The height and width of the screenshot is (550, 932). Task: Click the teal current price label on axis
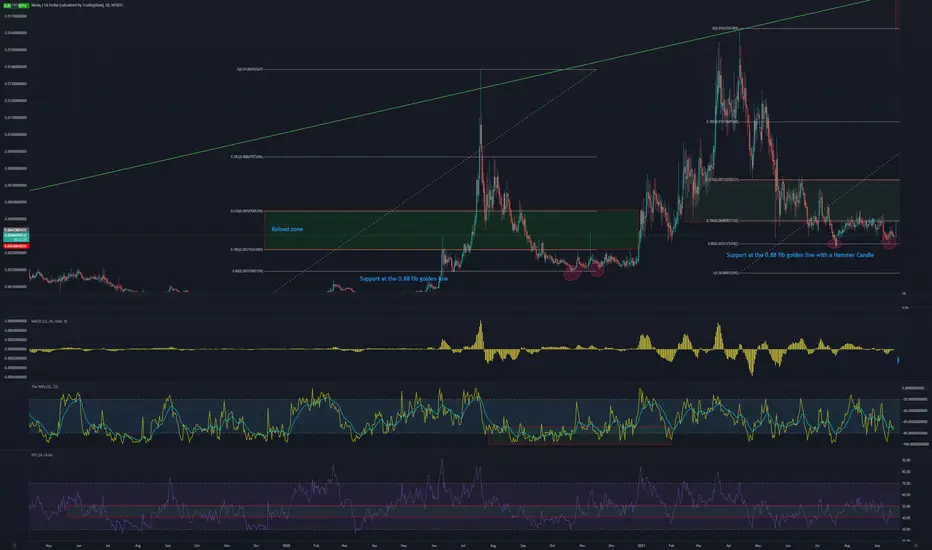coord(15,236)
